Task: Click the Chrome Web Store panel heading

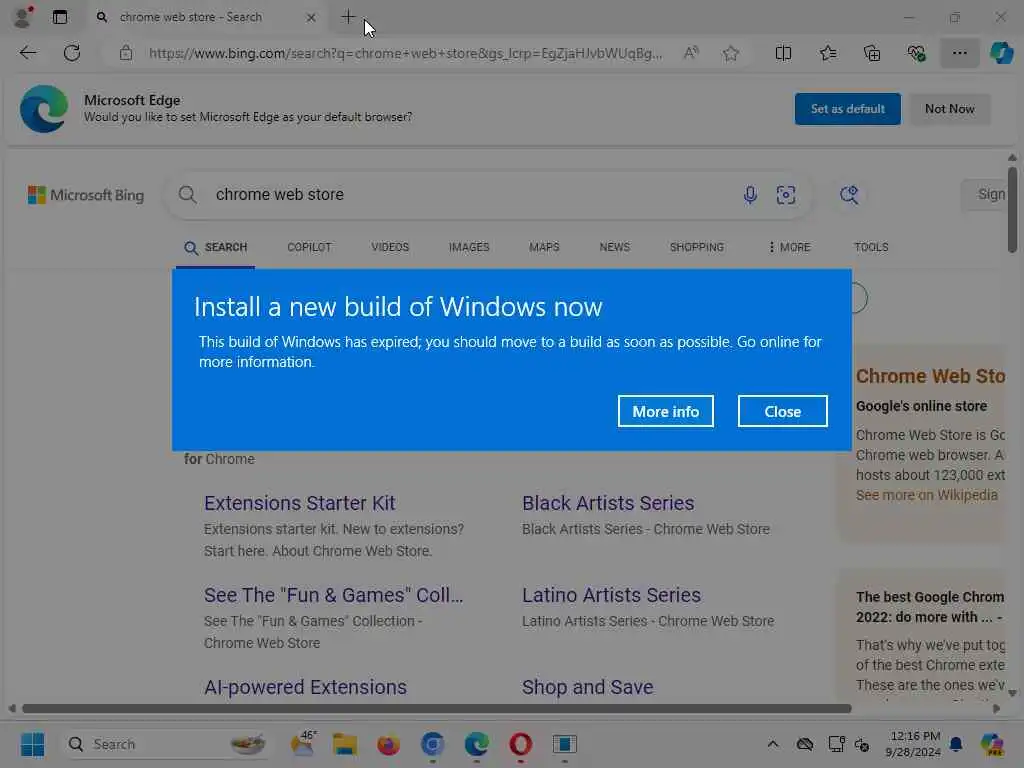Action: coord(930,376)
